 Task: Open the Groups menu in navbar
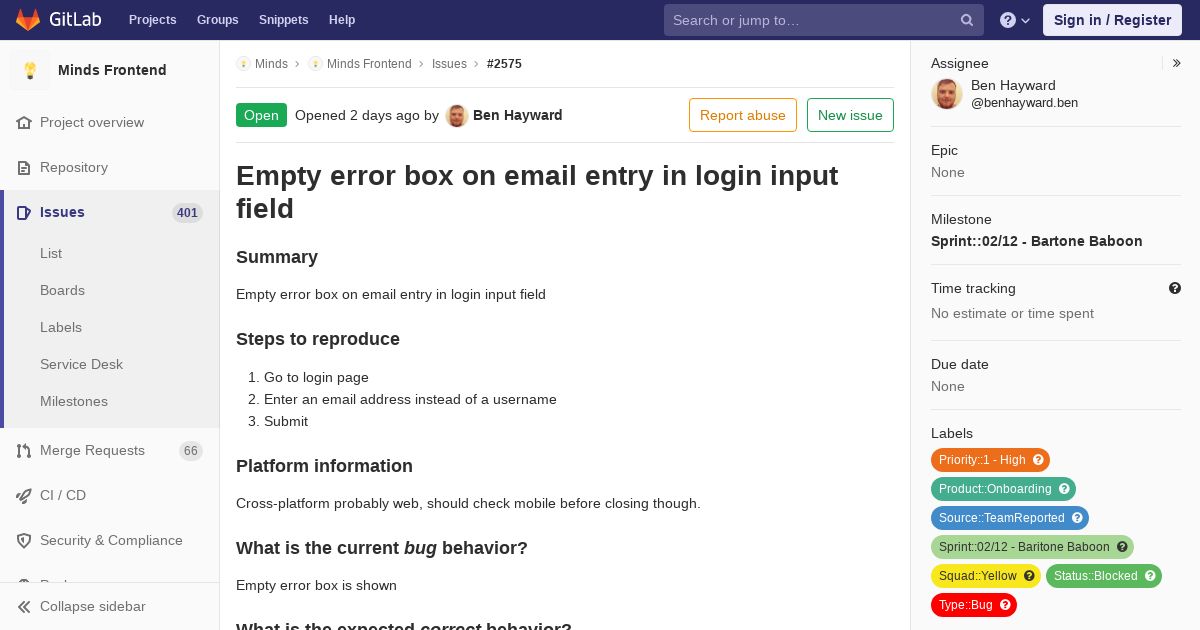click(217, 20)
